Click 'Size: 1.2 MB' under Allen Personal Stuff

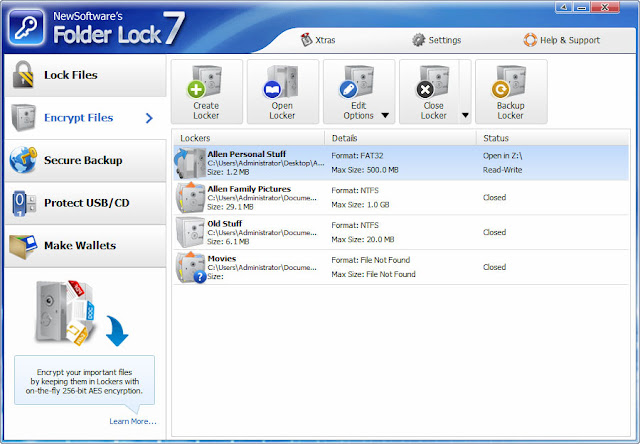228,172
